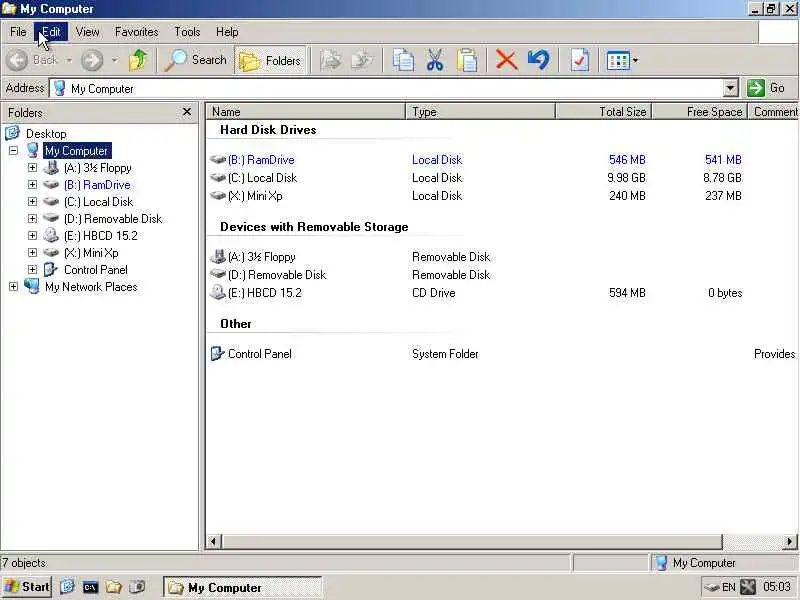Select Desktop in the folder tree
This screenshot has height=600, width=800.
46,134
